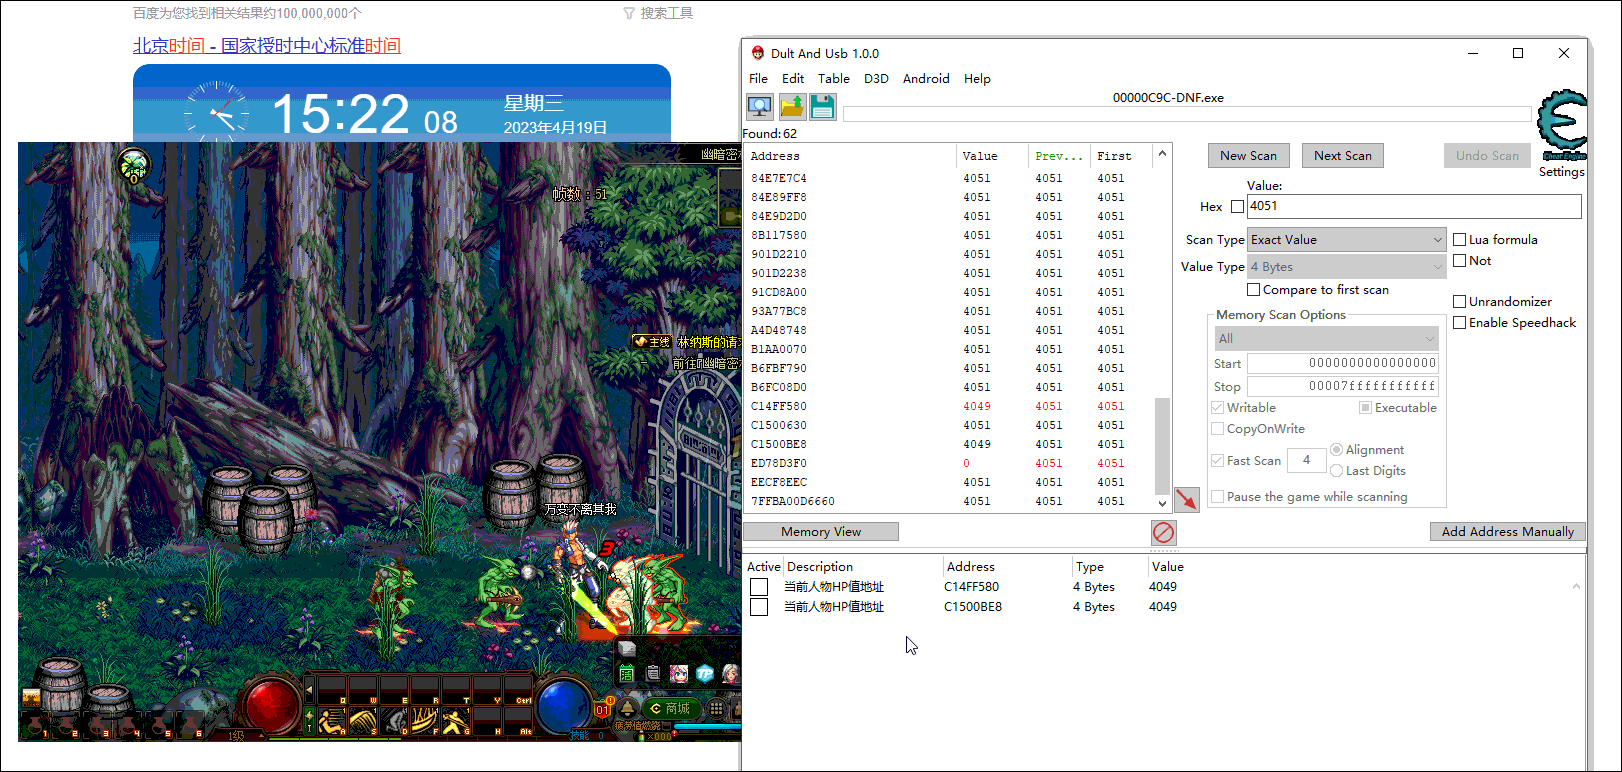Click the potion quick slot 1
Image resolution: width=1622 pixels, height=772 pixels.
coord(36,725)
